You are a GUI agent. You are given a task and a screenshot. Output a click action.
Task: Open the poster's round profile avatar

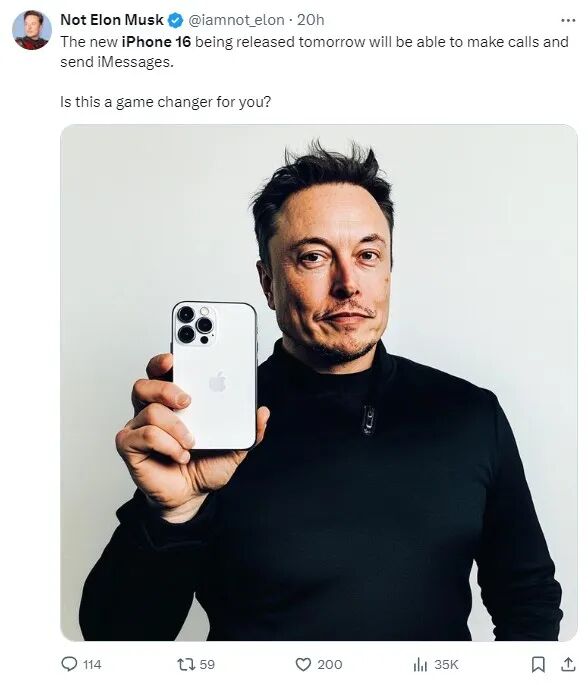(31, 30)
